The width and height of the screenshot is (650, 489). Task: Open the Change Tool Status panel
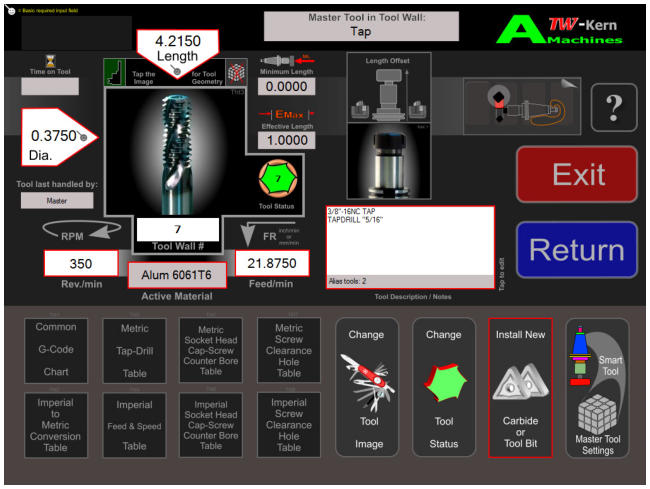click(444, 387)
